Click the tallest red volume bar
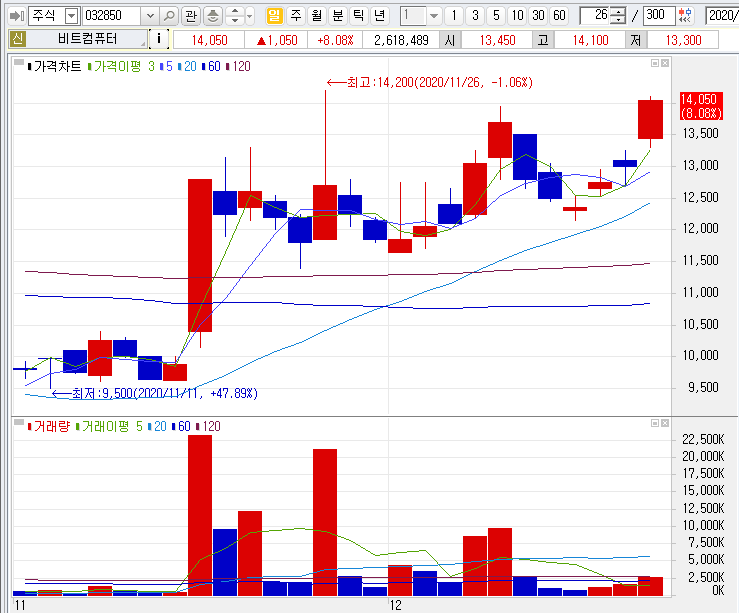739x613 pixels. 200,515
